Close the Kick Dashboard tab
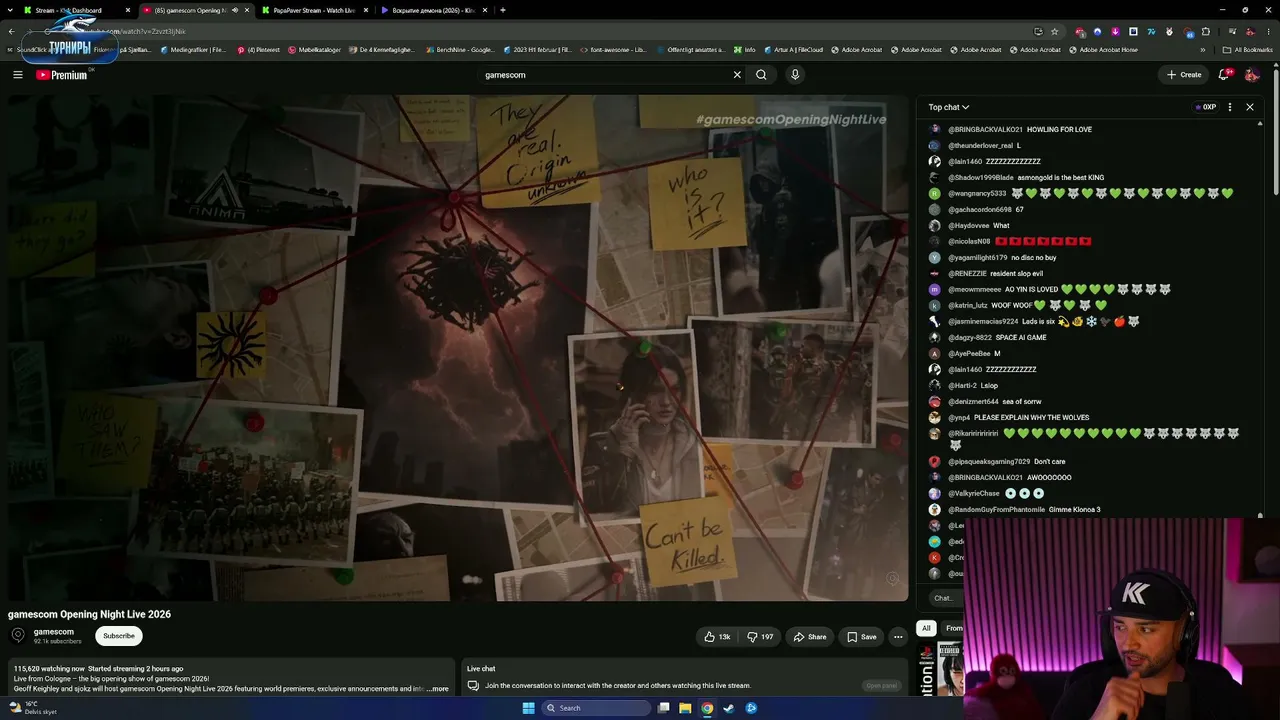The image size is (1280, 720). (x=128, y=10)
